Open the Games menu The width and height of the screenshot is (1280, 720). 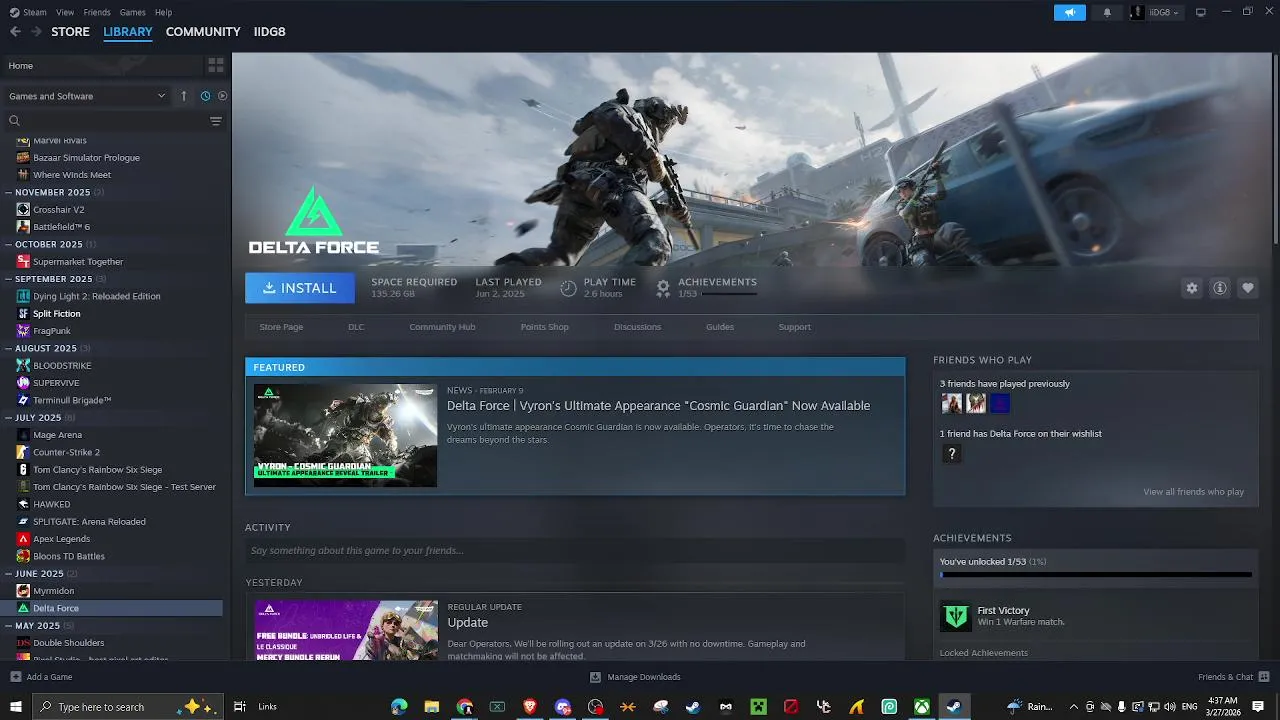click(x=132, y=12)
